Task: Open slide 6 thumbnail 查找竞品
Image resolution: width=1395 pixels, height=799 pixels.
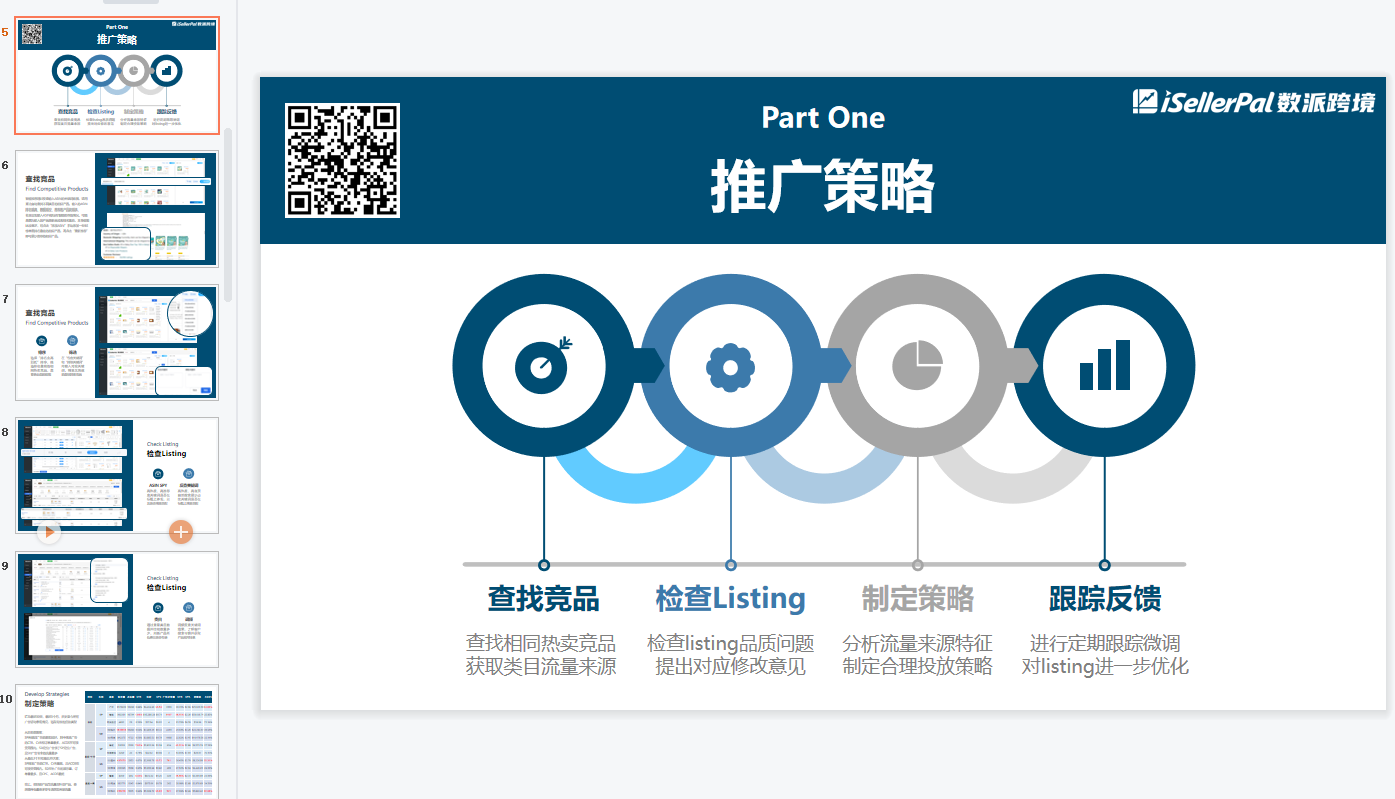Action: click(117, 209)
